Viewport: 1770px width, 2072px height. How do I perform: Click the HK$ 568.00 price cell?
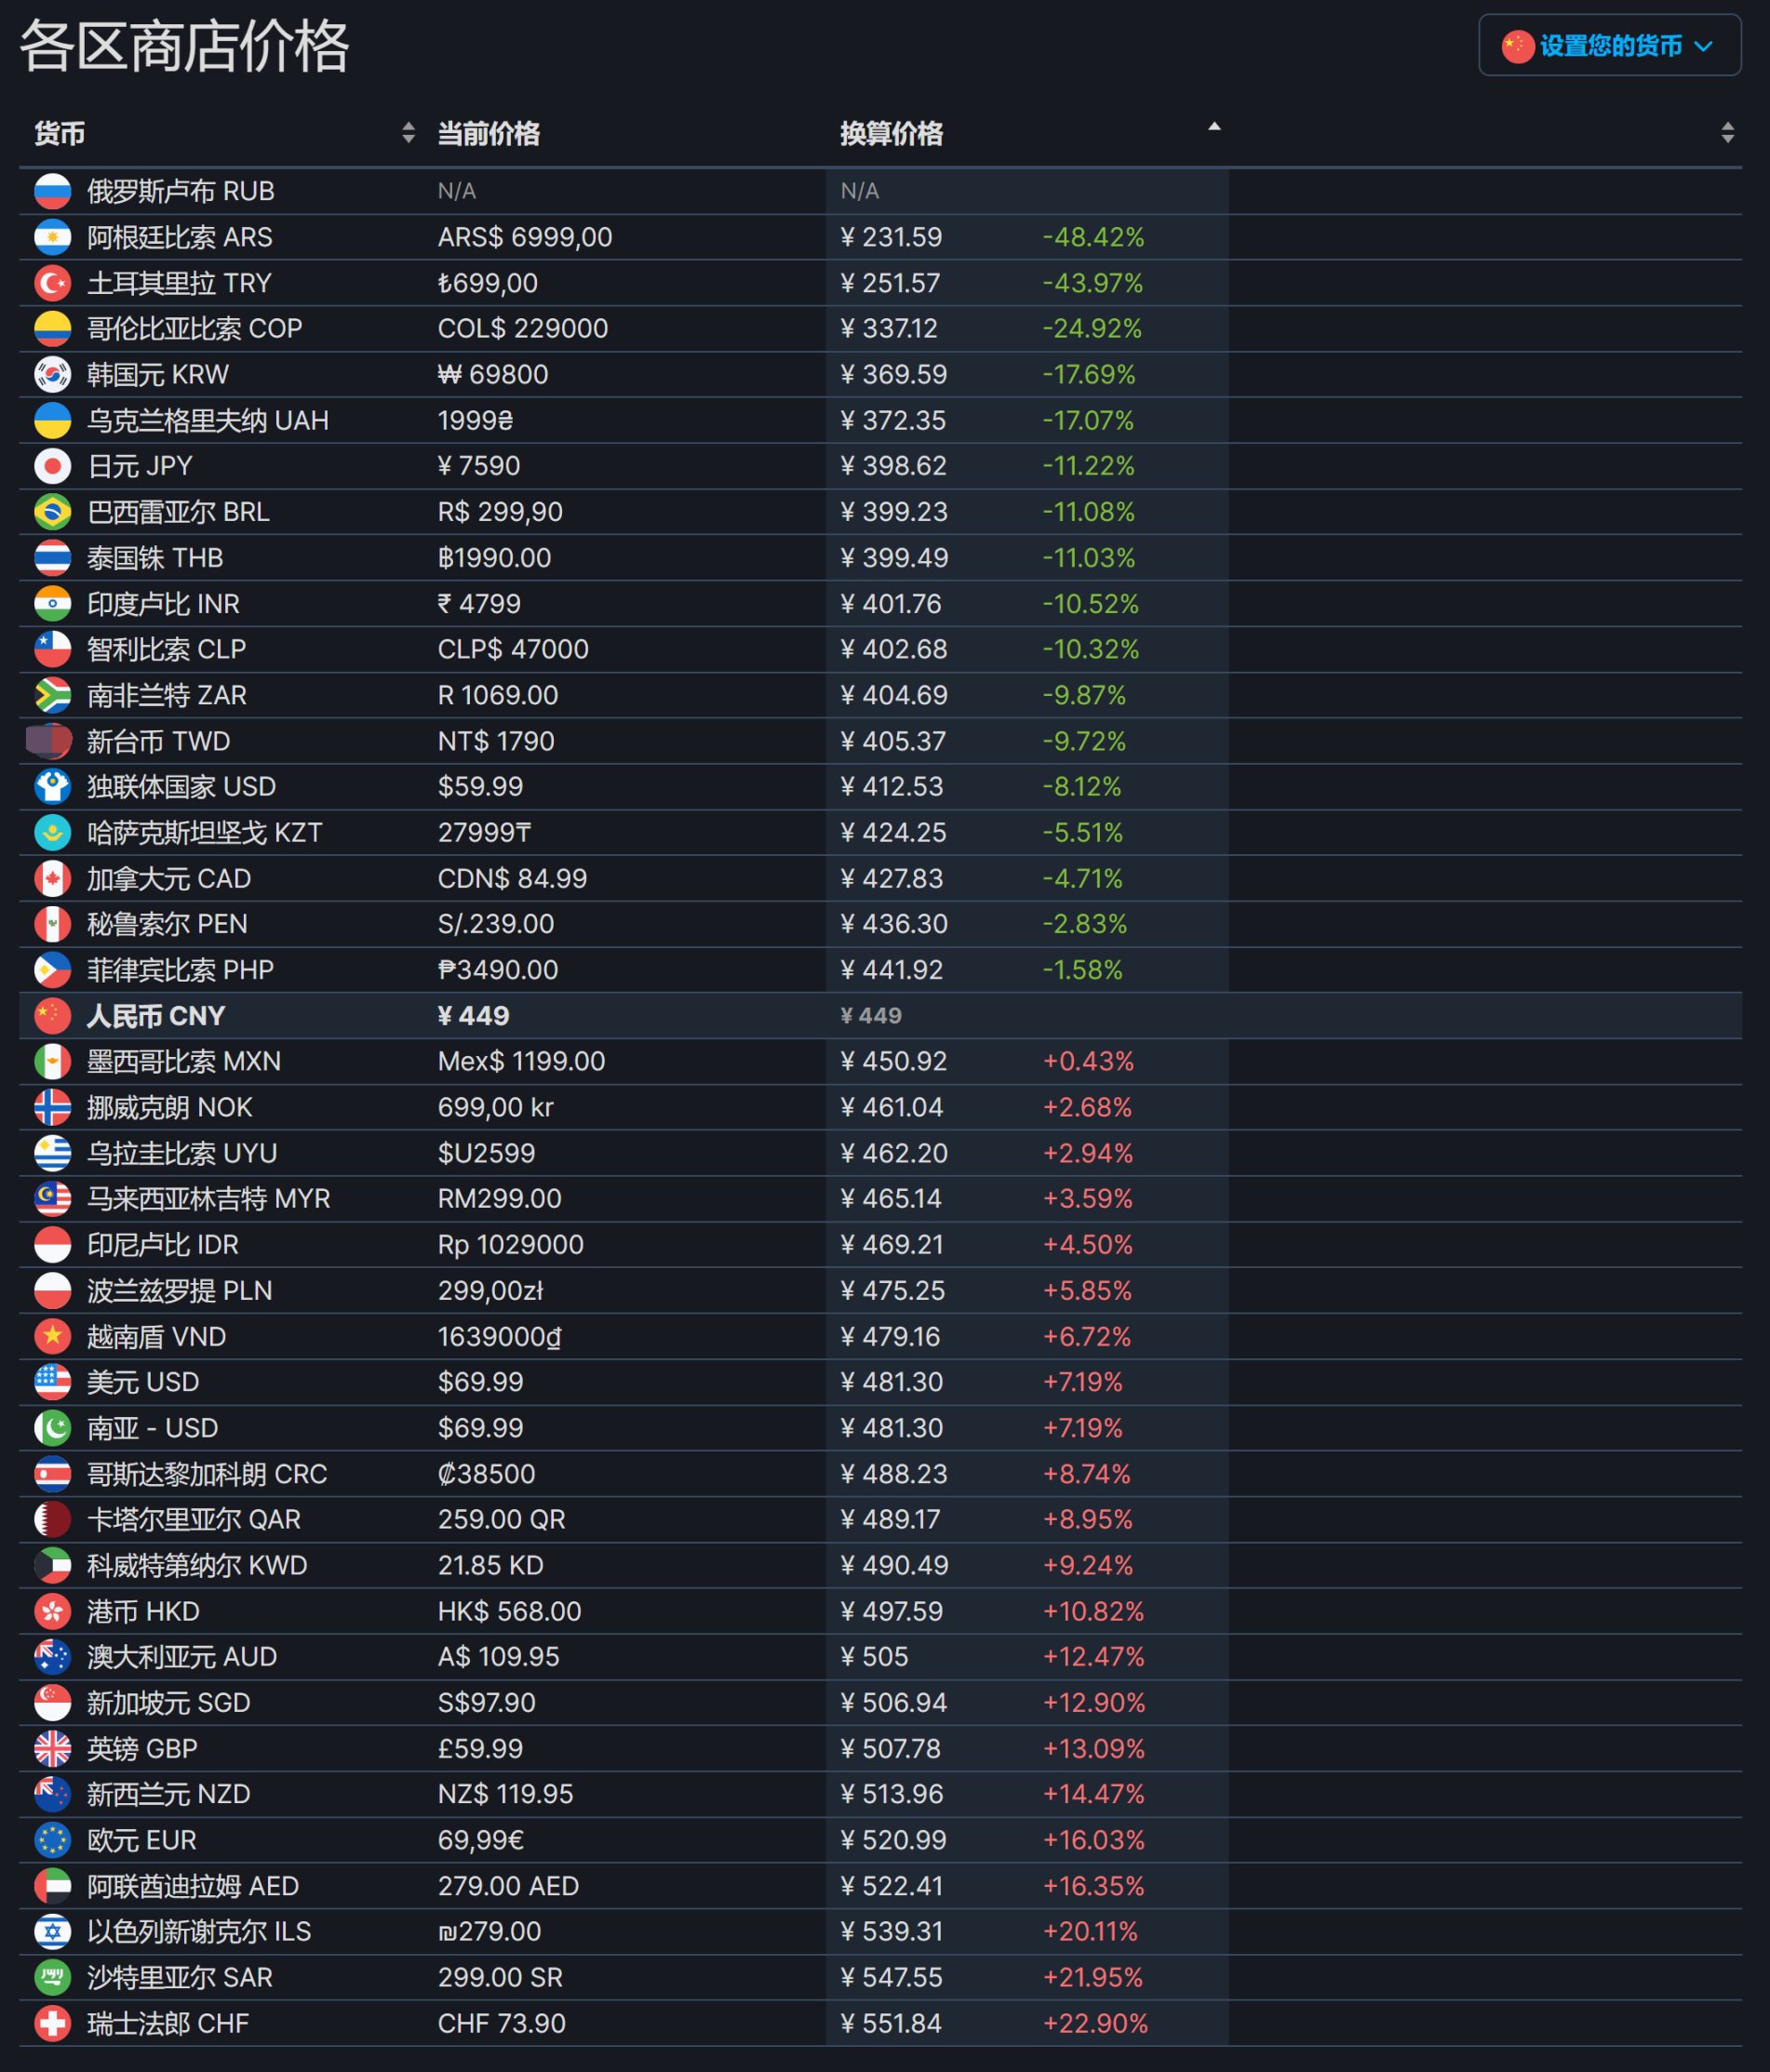pyautogui.click(x=509, y=1611)
